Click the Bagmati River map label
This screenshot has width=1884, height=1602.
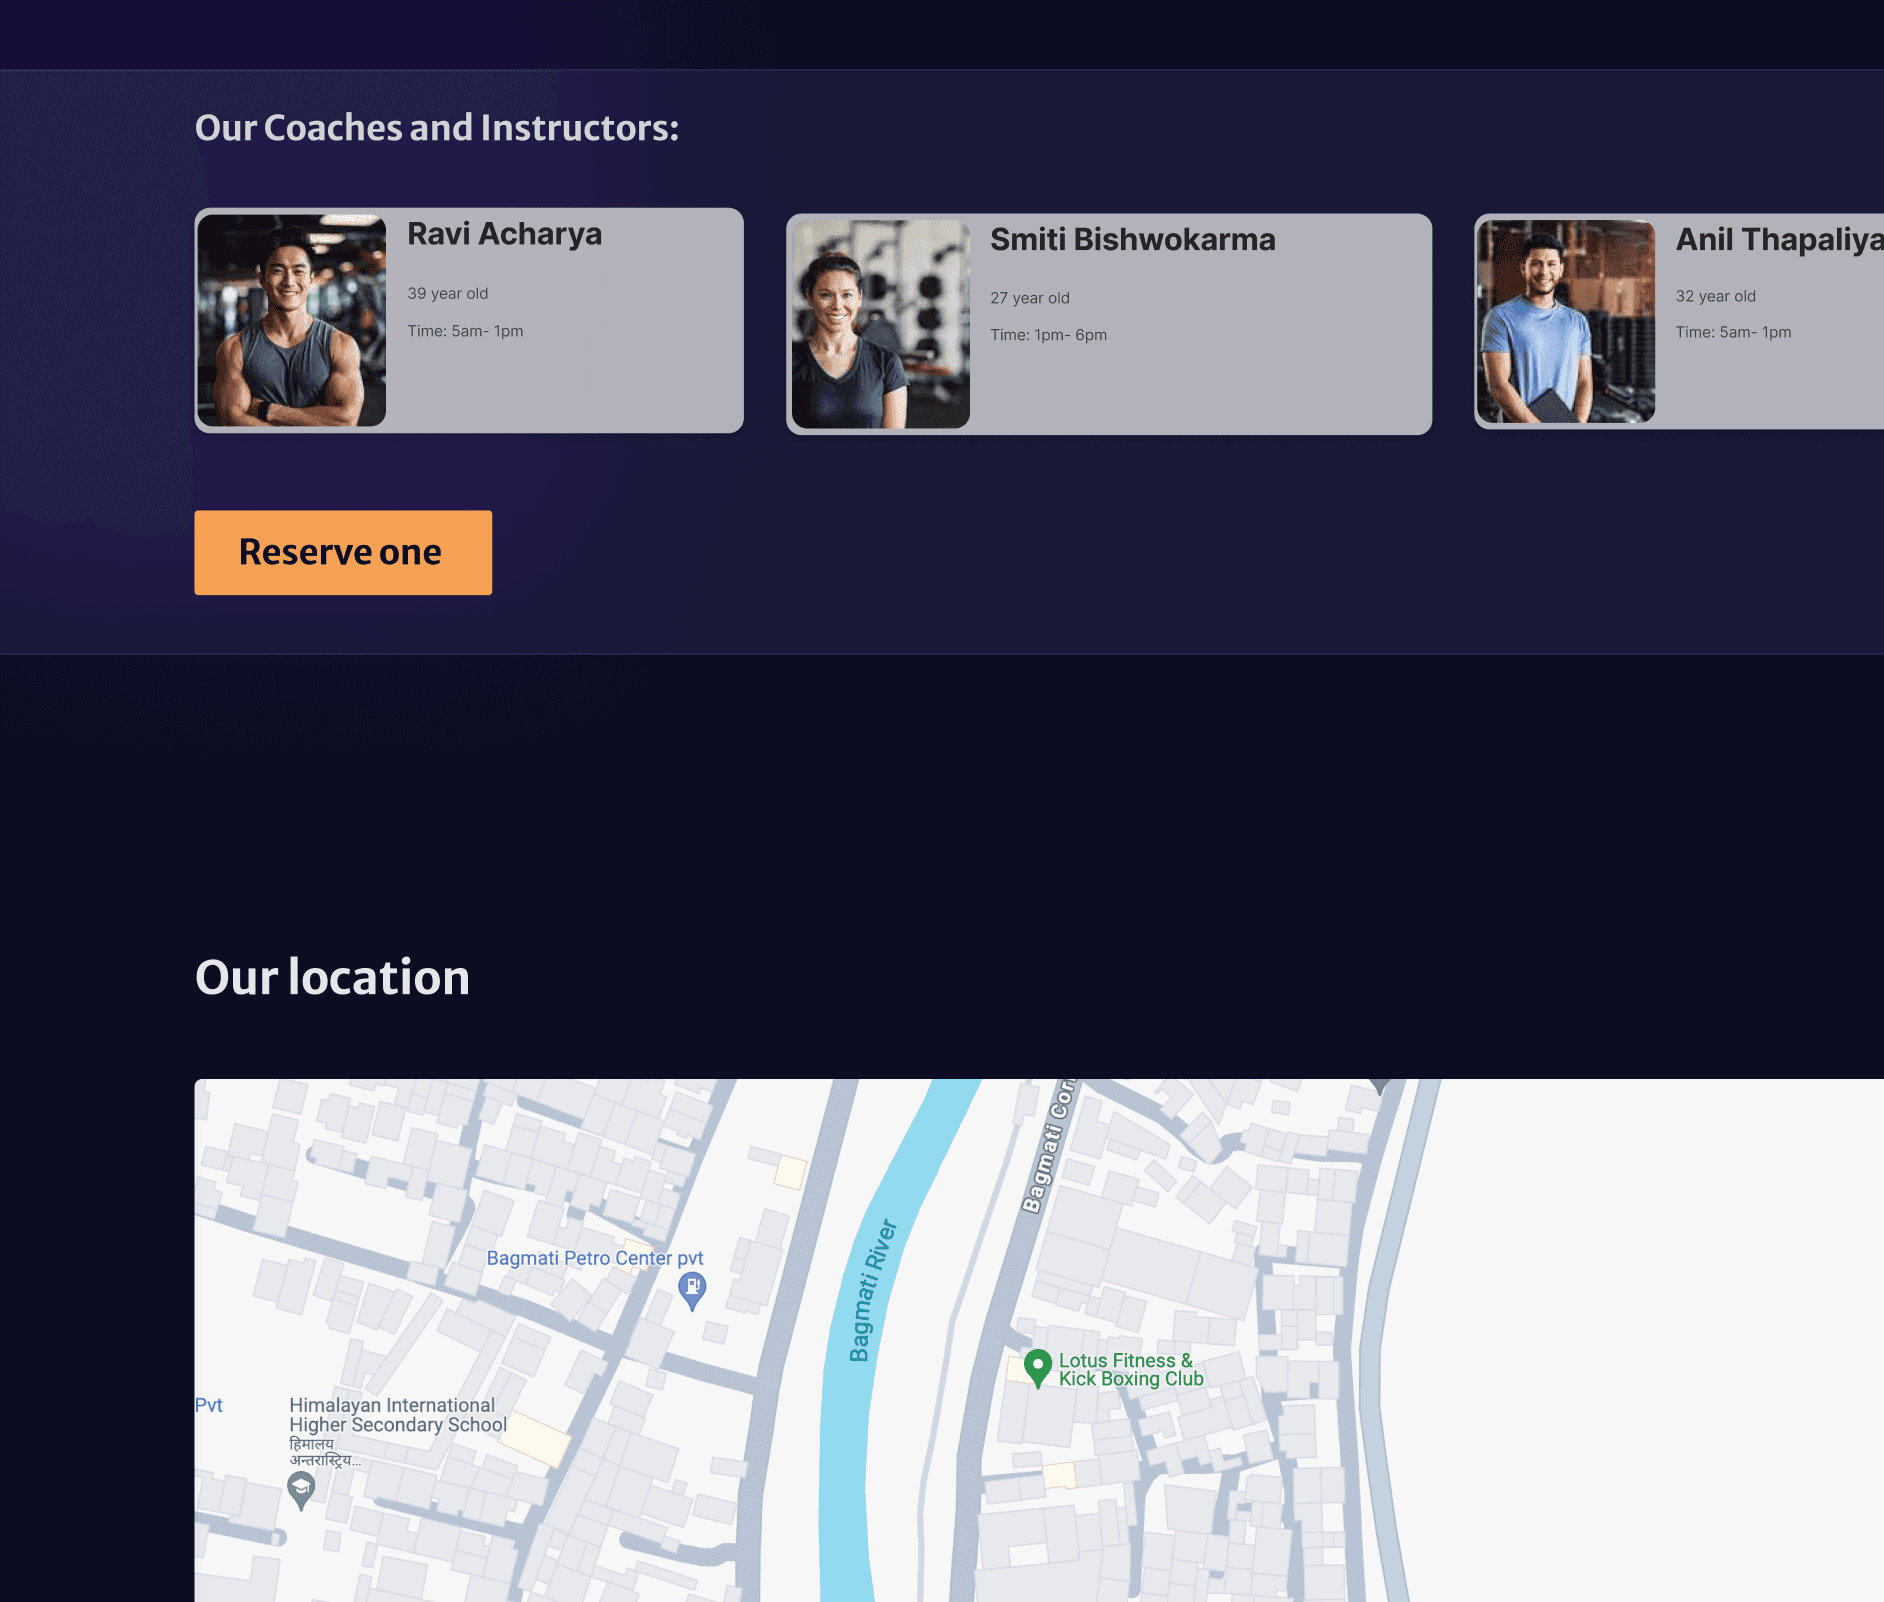pyautogui.click(x=871, y=1290)
